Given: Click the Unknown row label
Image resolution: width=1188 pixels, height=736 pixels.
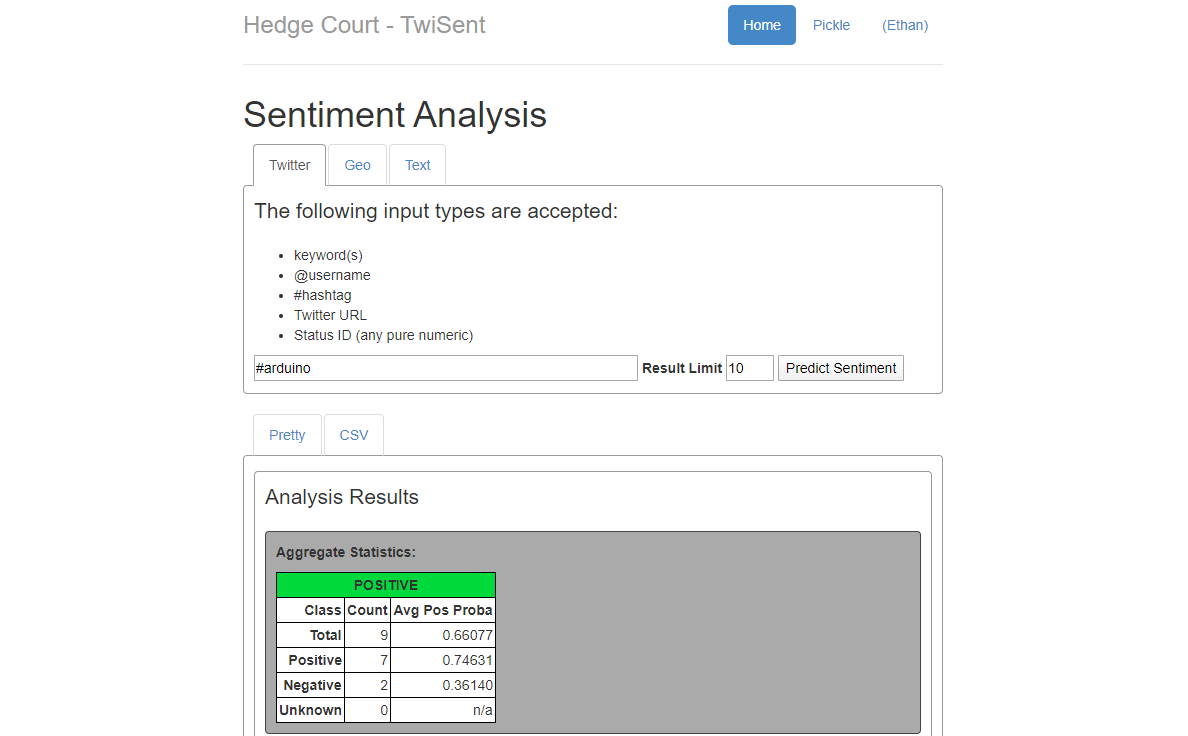Looking at the screenshot, I should (x=311, y=710).
